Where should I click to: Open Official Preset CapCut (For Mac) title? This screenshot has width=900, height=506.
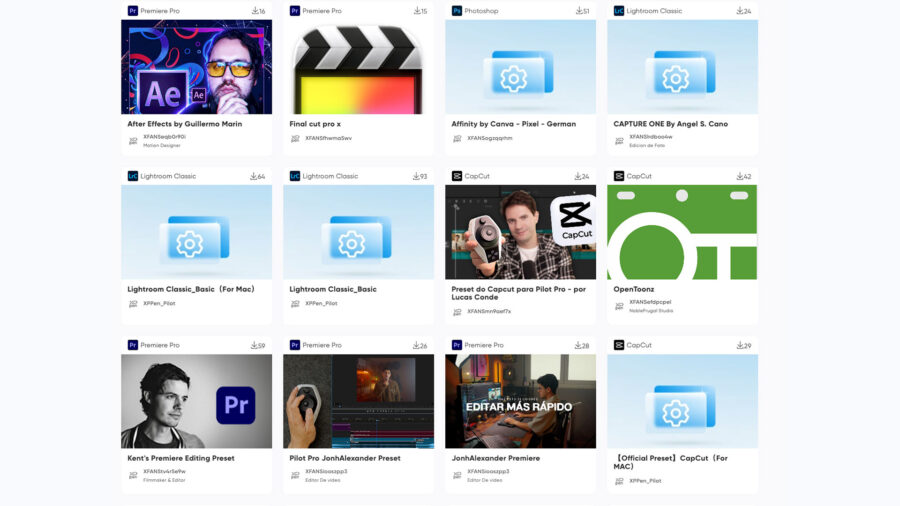(x=670, y=462)
